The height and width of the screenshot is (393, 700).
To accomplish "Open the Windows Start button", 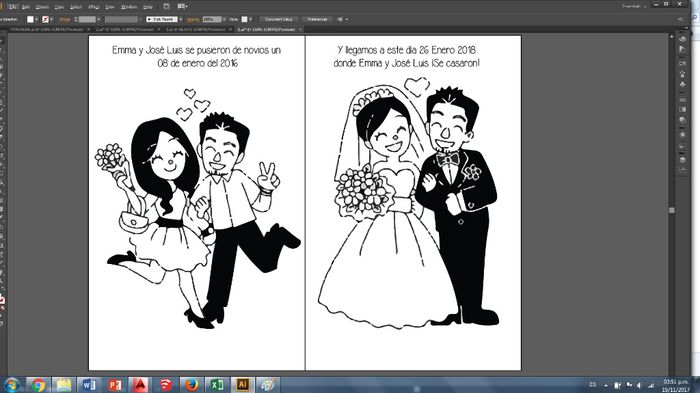I will (x=12, y=385).
